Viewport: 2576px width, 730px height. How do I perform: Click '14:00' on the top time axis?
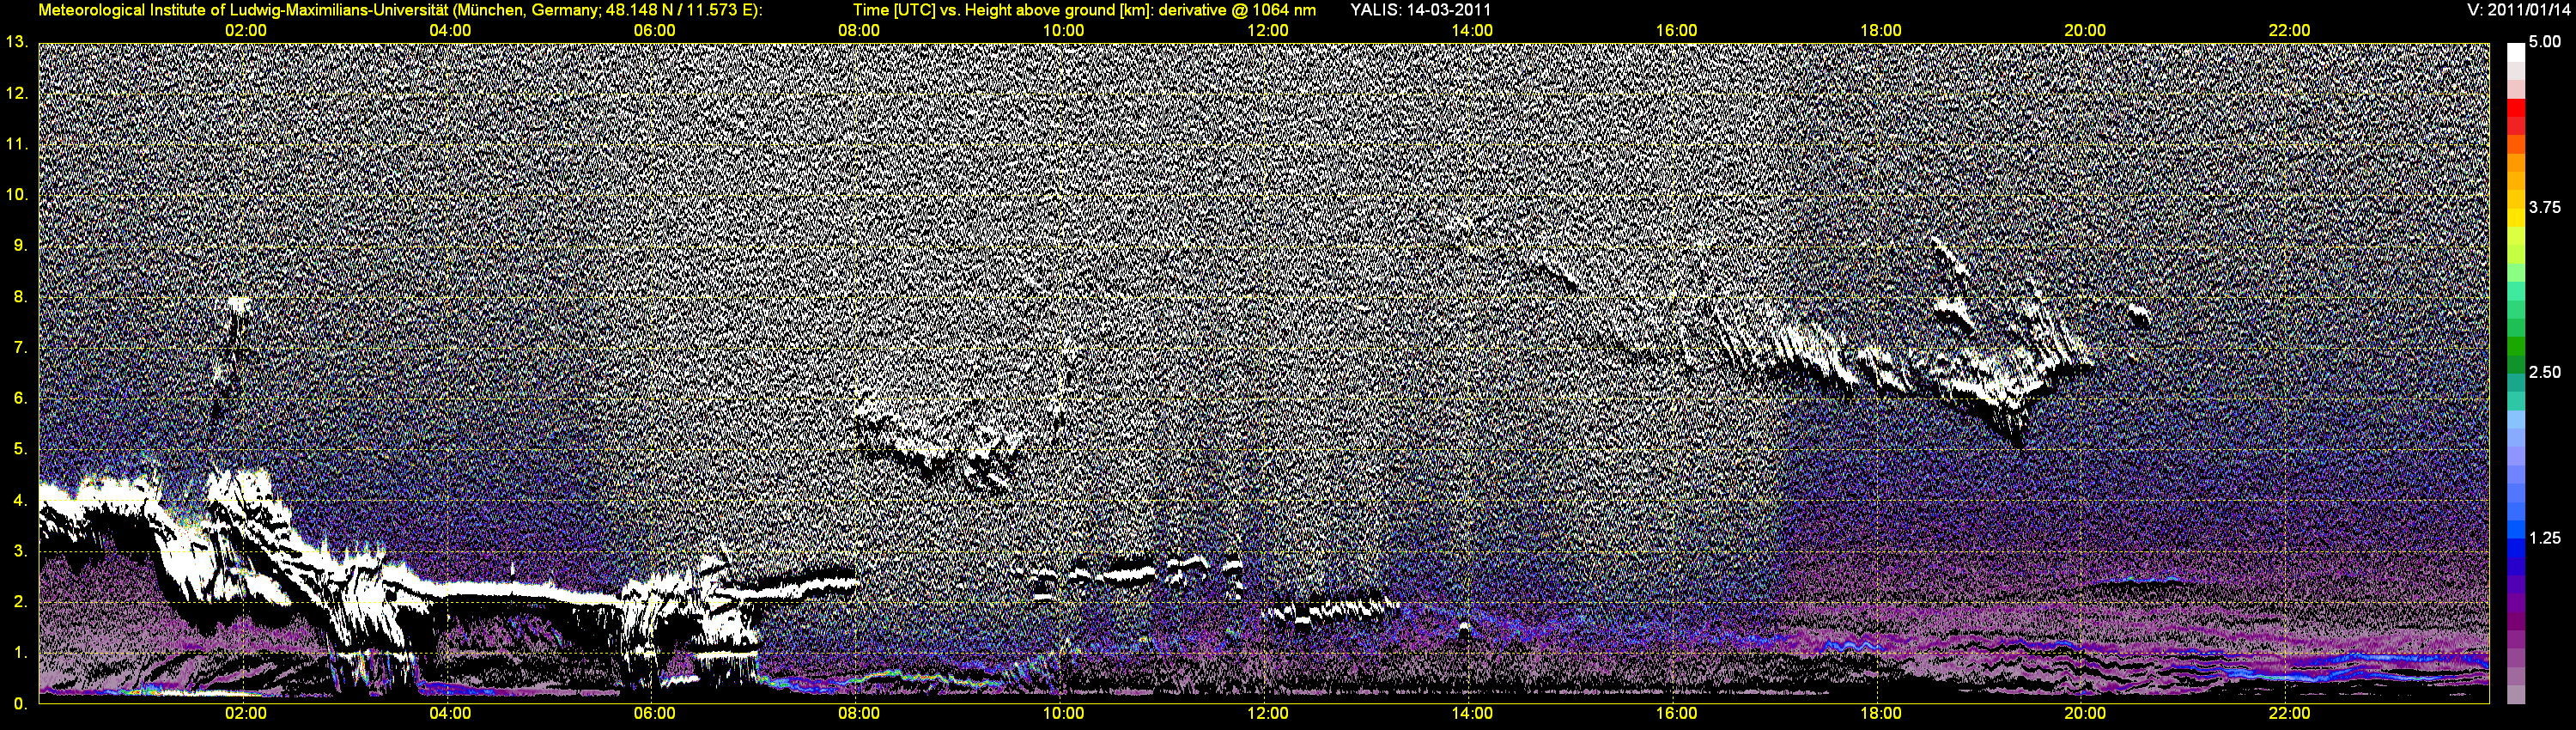[1473, 31]
